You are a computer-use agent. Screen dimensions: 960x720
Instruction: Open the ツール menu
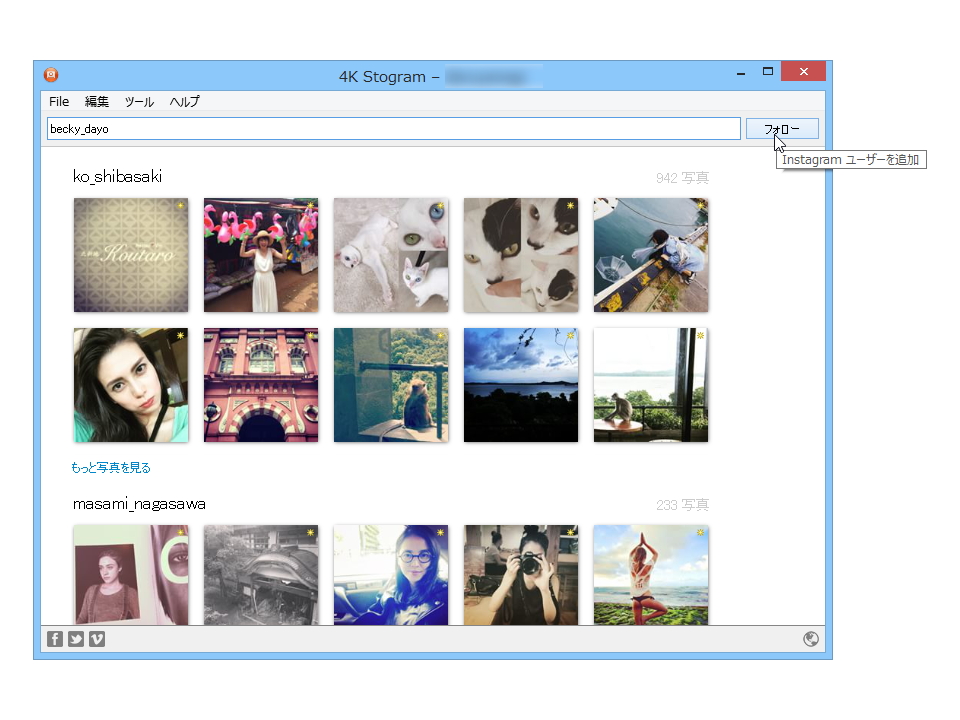tap(139, 102)
